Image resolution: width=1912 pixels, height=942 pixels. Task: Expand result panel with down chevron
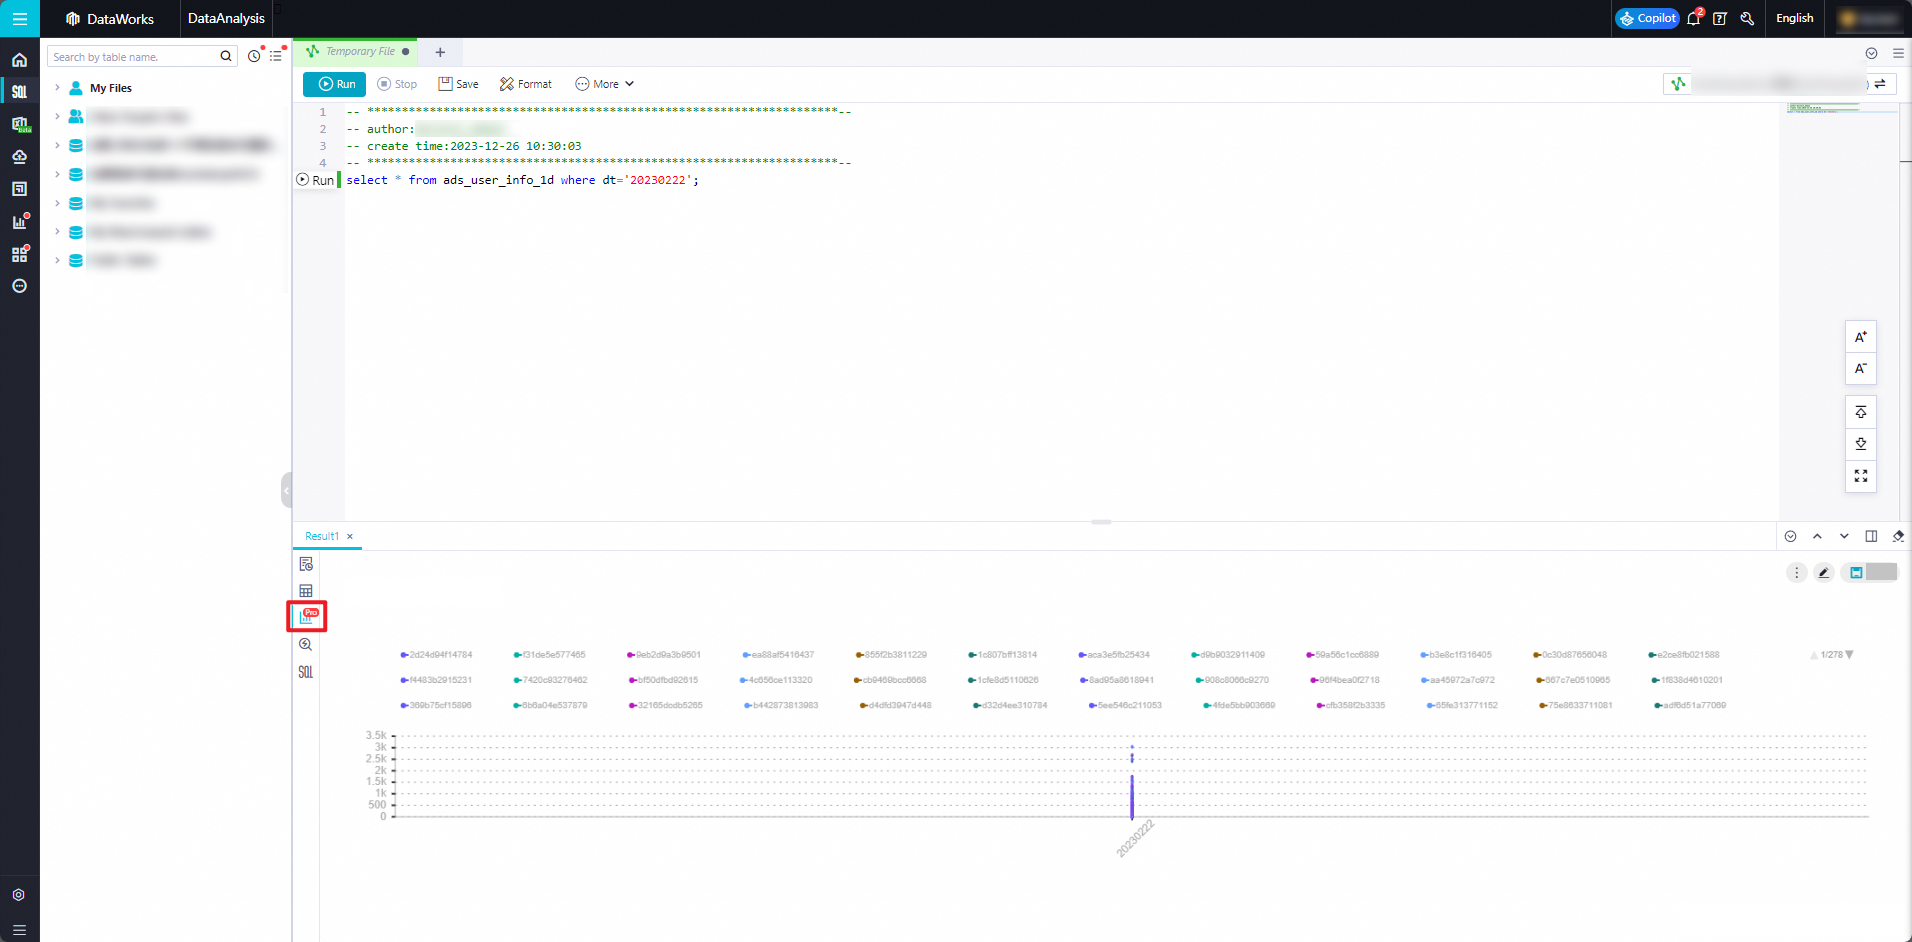[1844, 536]
